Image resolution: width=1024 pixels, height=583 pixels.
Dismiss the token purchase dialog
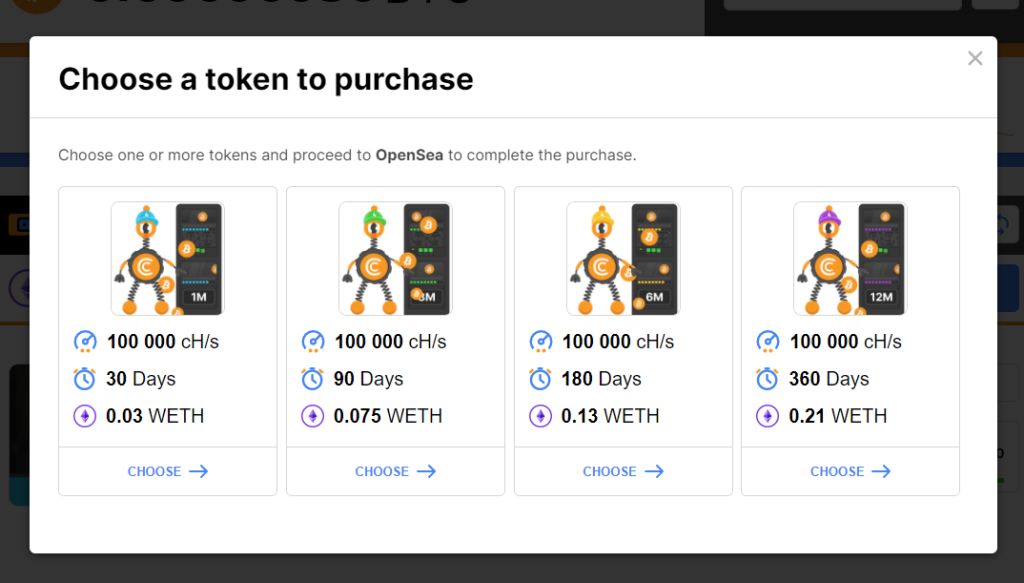(x=975, y=58)
